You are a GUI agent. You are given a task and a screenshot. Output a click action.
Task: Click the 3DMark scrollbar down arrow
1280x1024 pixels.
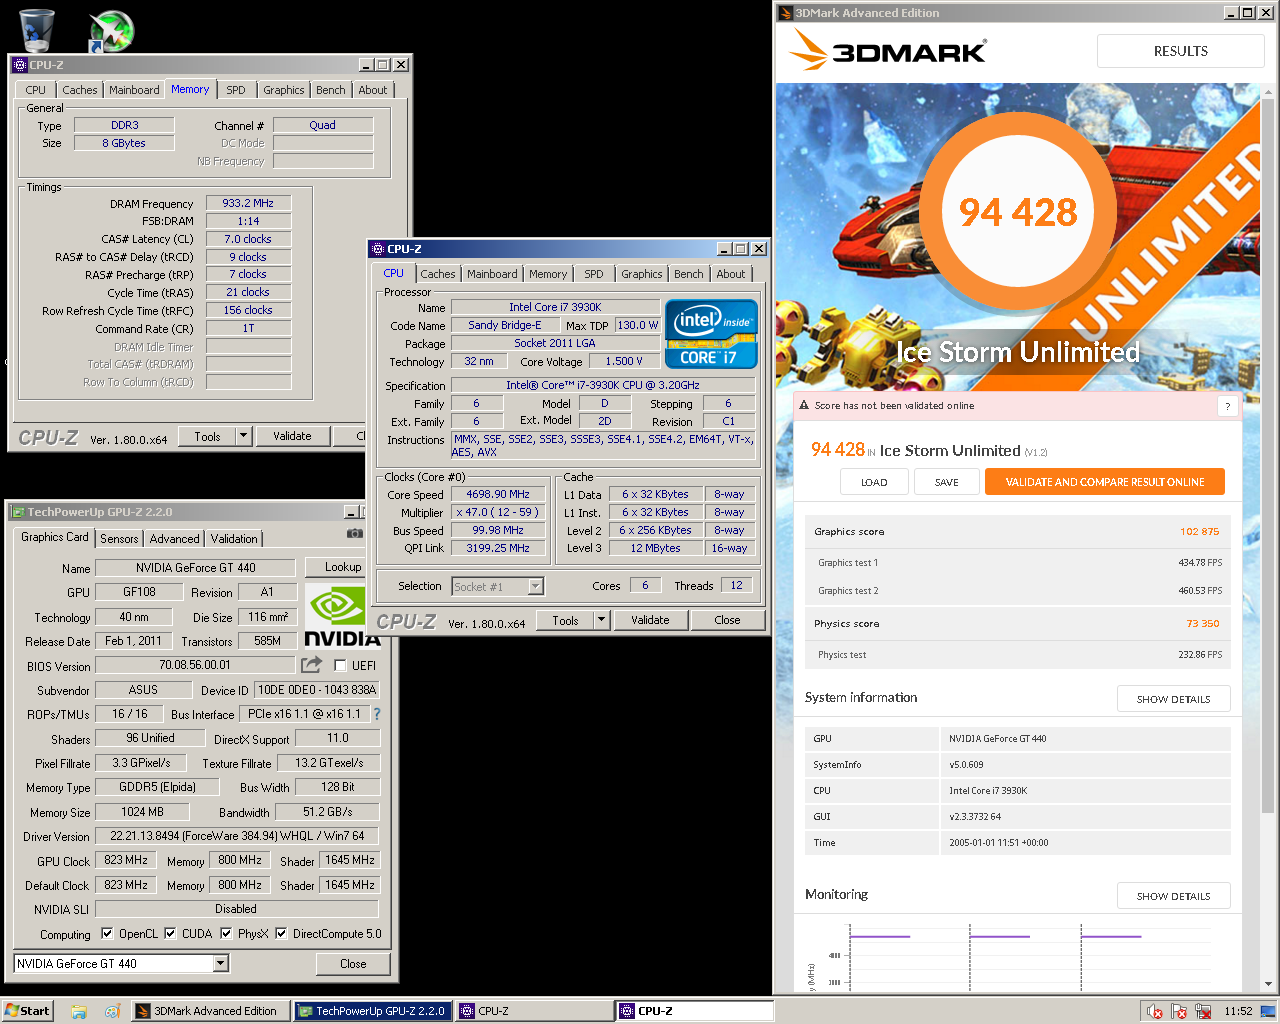click(1270, 984)
